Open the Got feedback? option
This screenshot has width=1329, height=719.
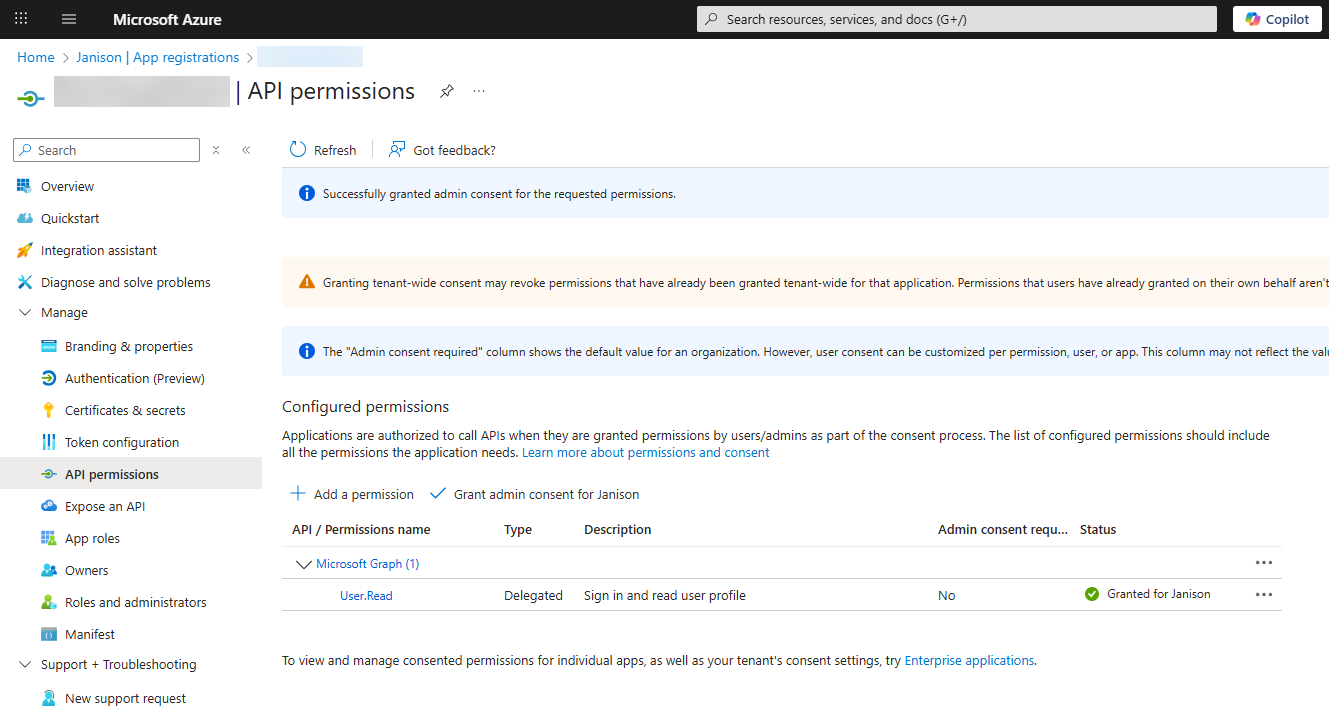(442, 150)
